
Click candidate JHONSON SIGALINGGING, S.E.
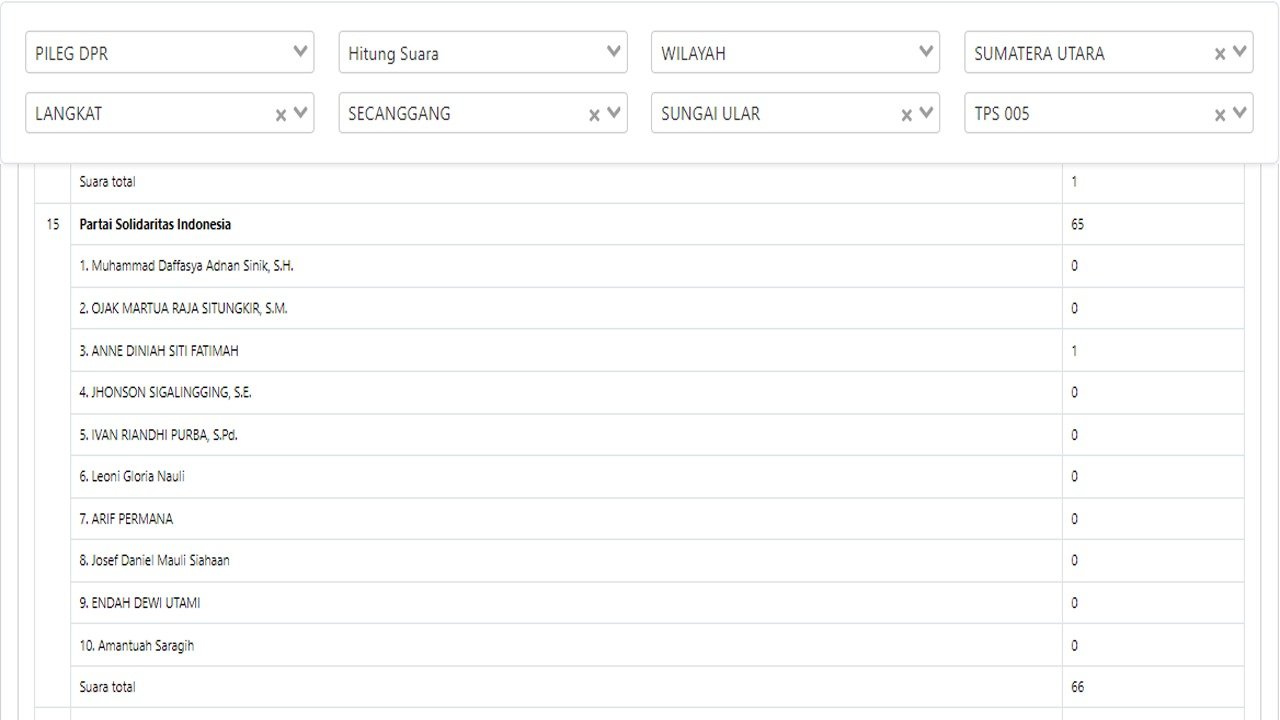[x=165, y=393]
